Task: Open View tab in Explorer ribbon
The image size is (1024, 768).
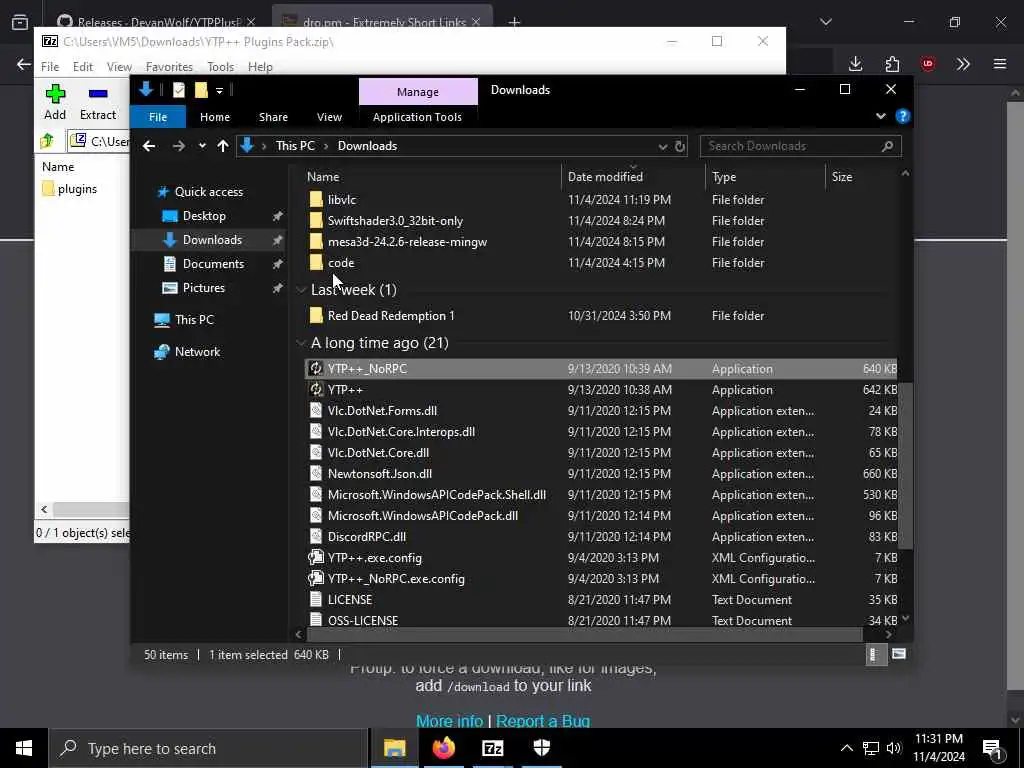Action: (329, 117)
